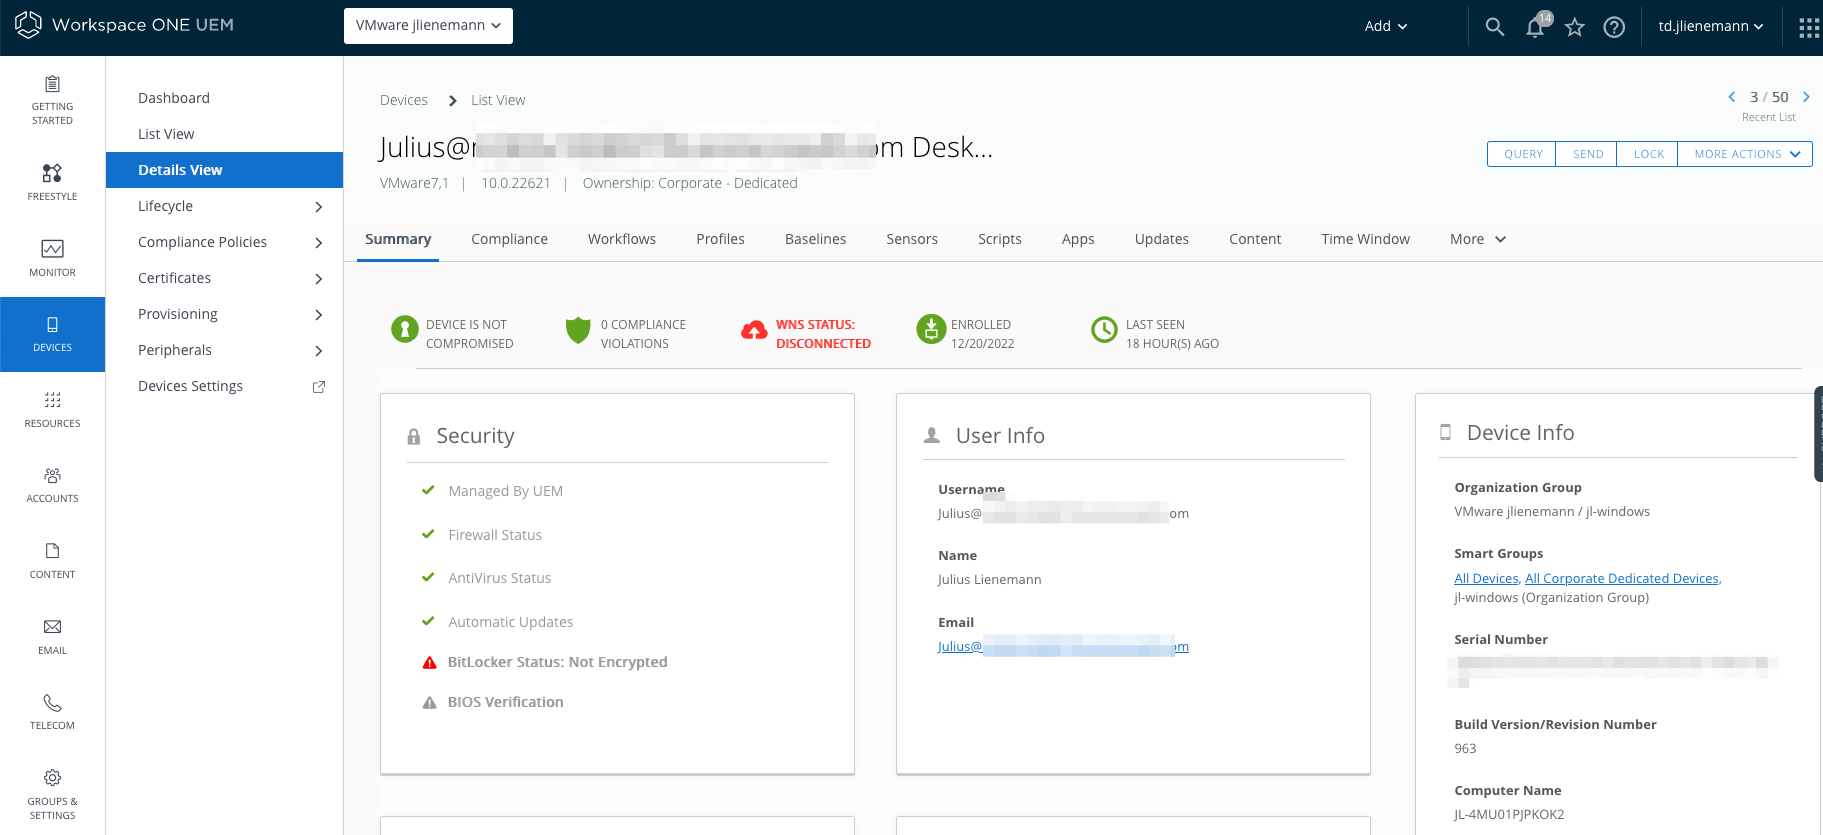Go to previous device in Recent List
The width and height of the screenshot is (1823, 835).
(x=1732, y=97)
